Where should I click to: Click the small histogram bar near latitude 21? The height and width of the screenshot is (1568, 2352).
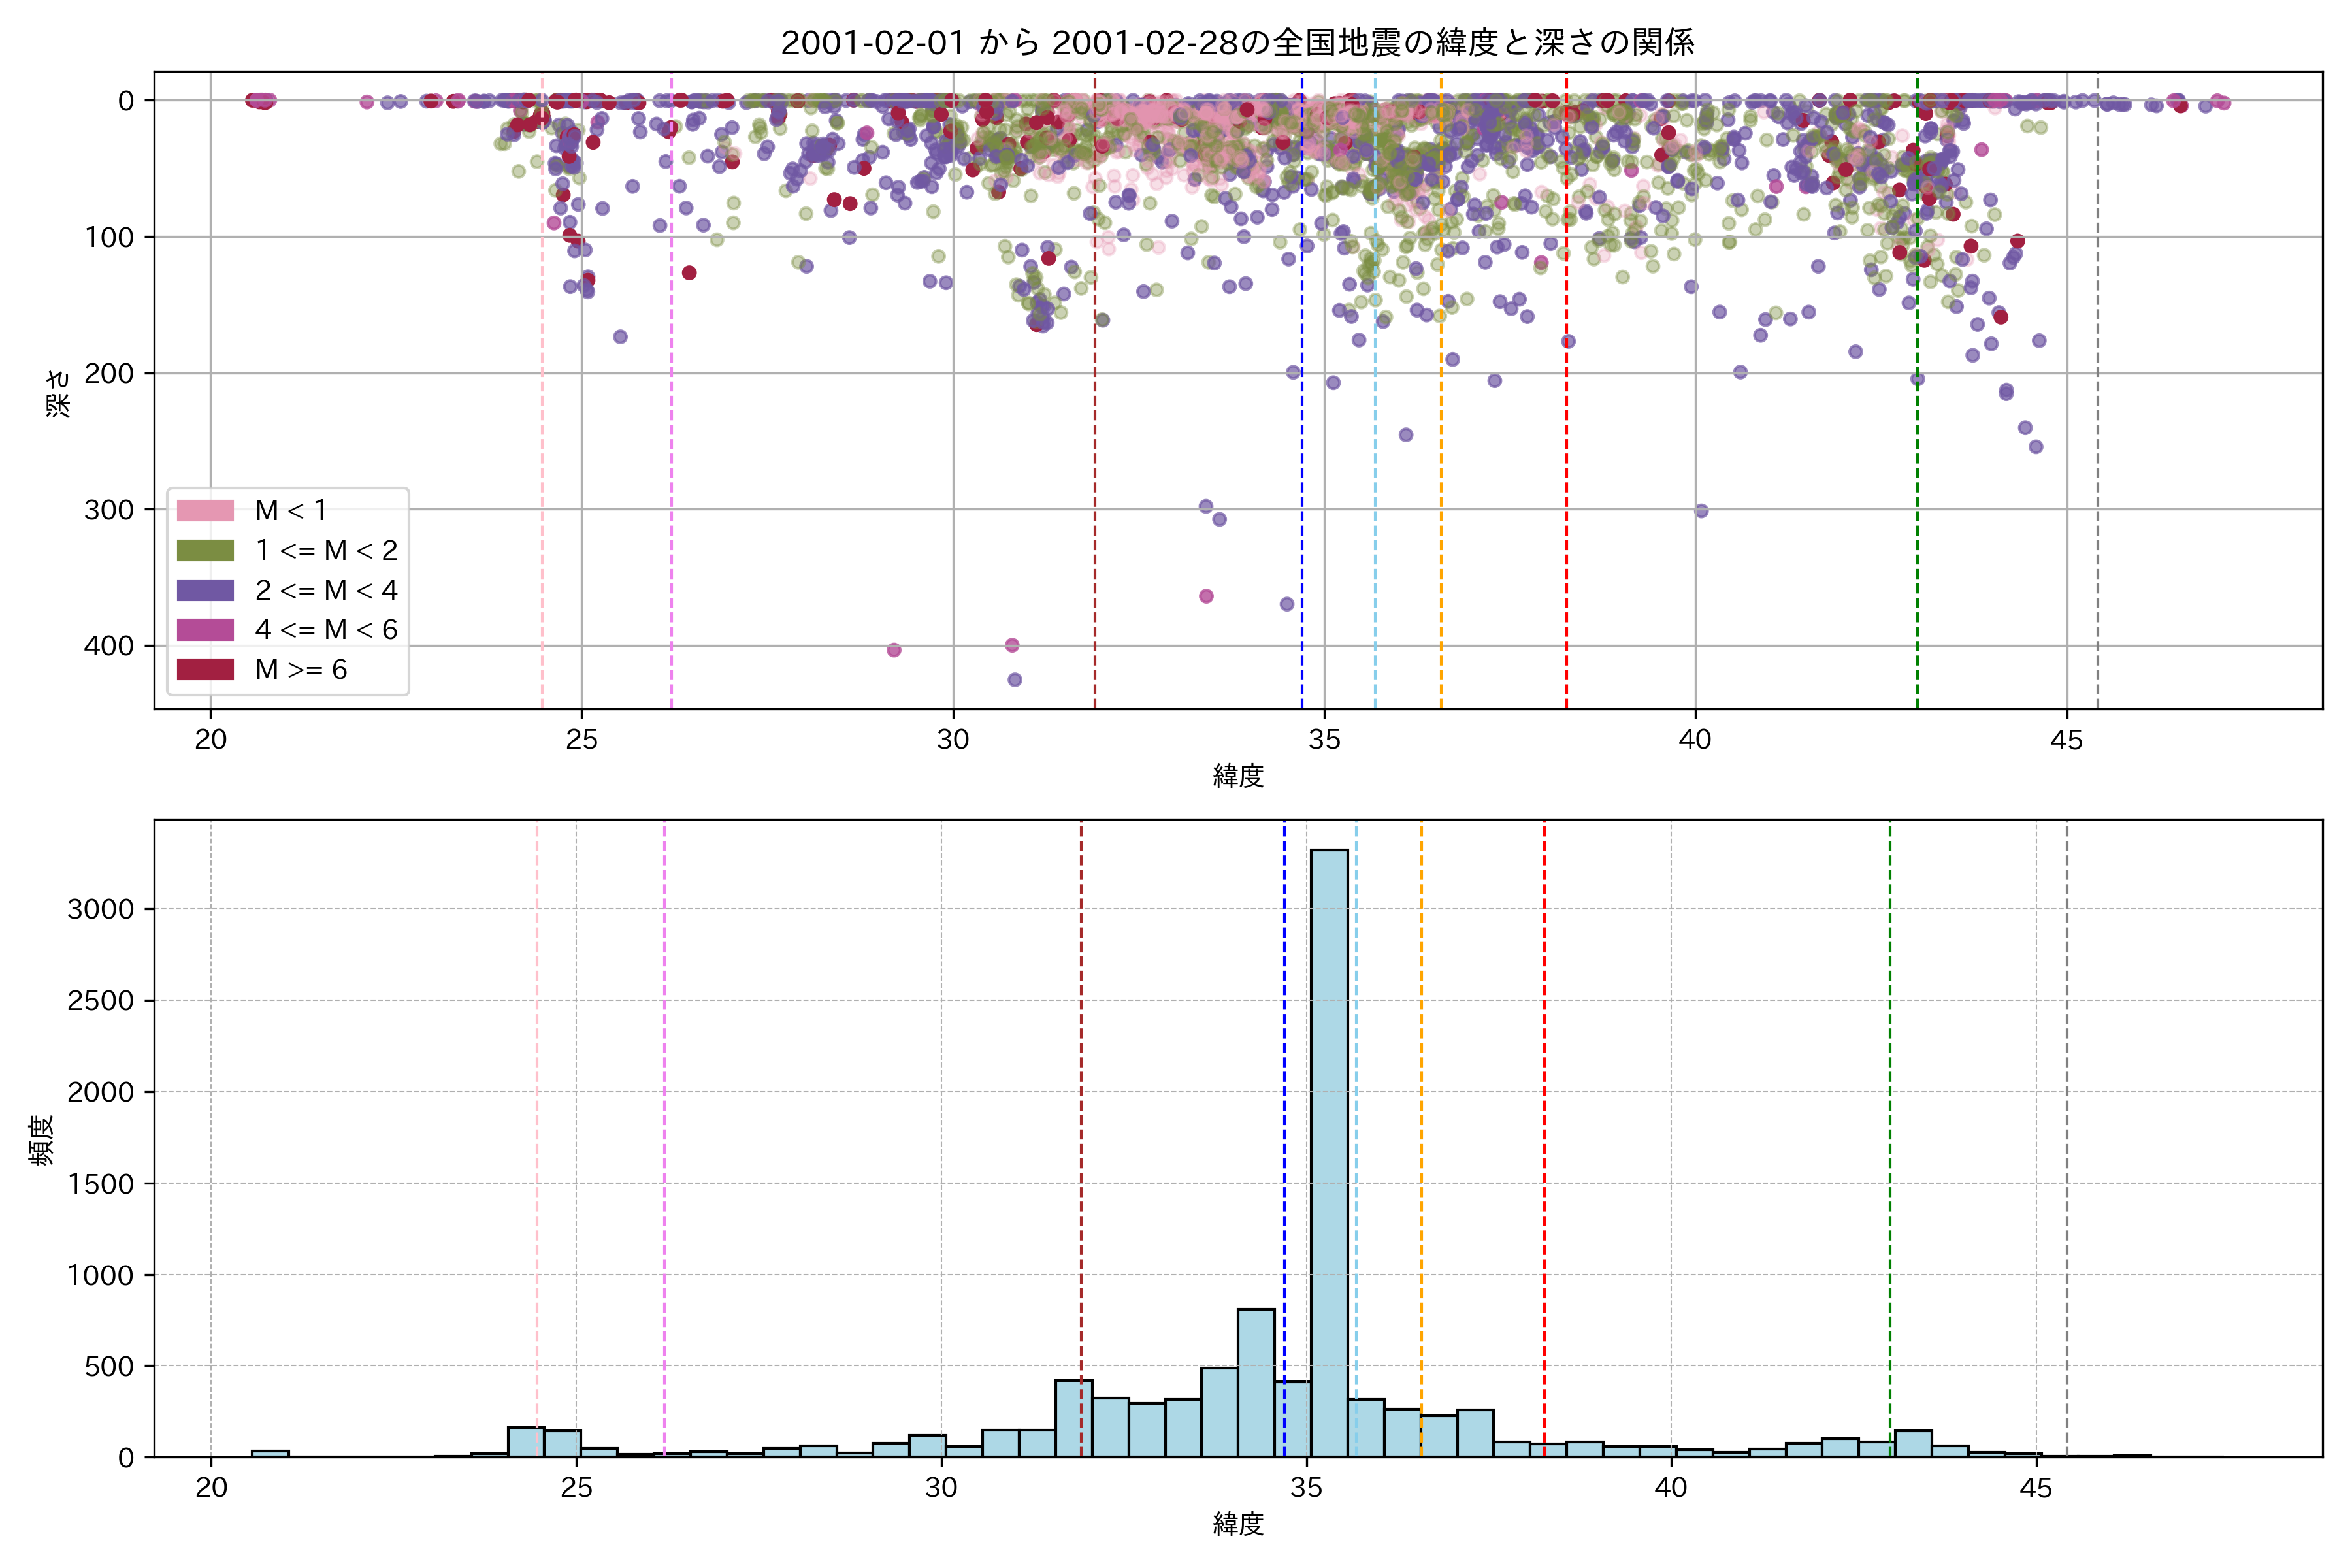point(270,1453)
